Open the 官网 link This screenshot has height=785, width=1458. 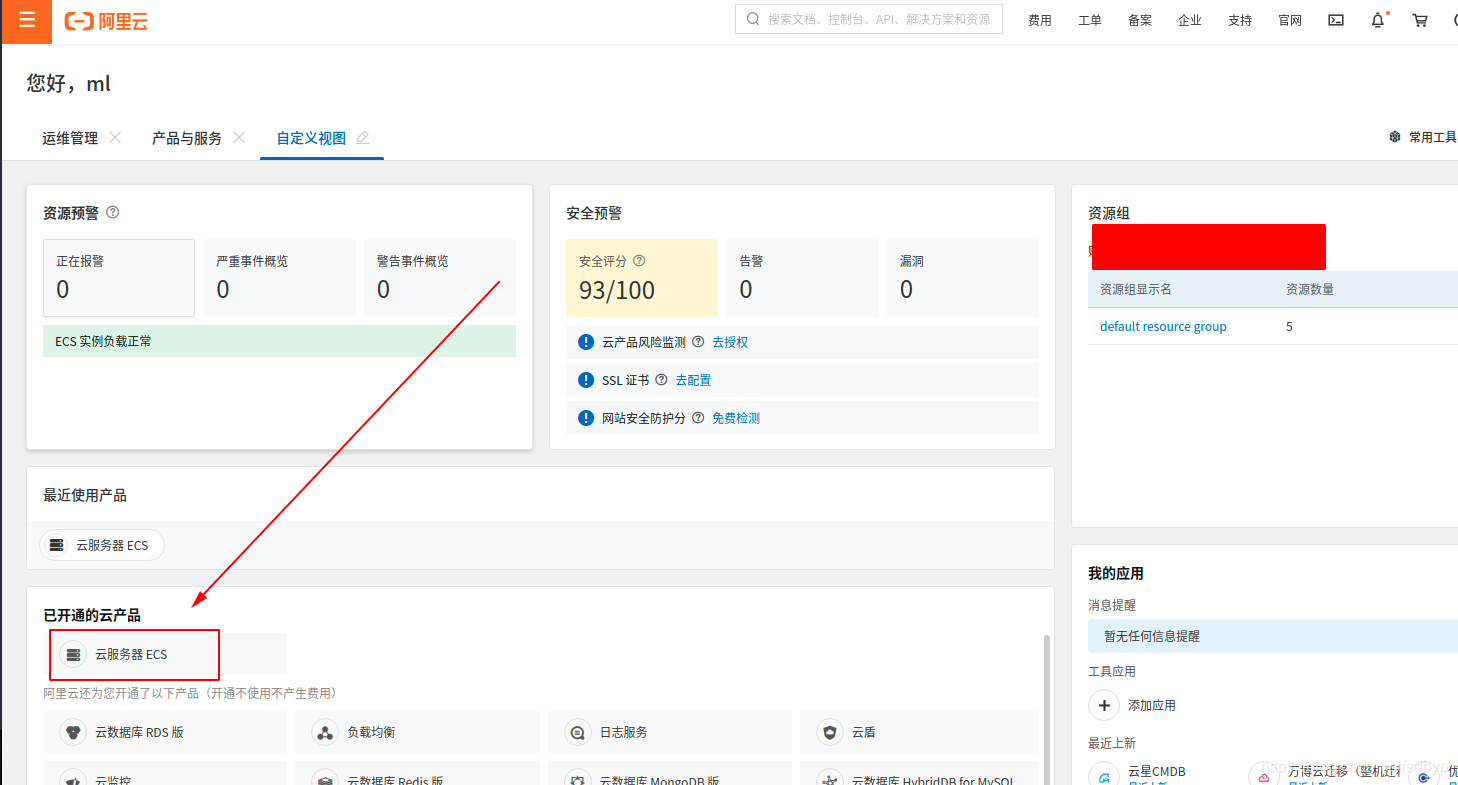tap(1290, 20)
